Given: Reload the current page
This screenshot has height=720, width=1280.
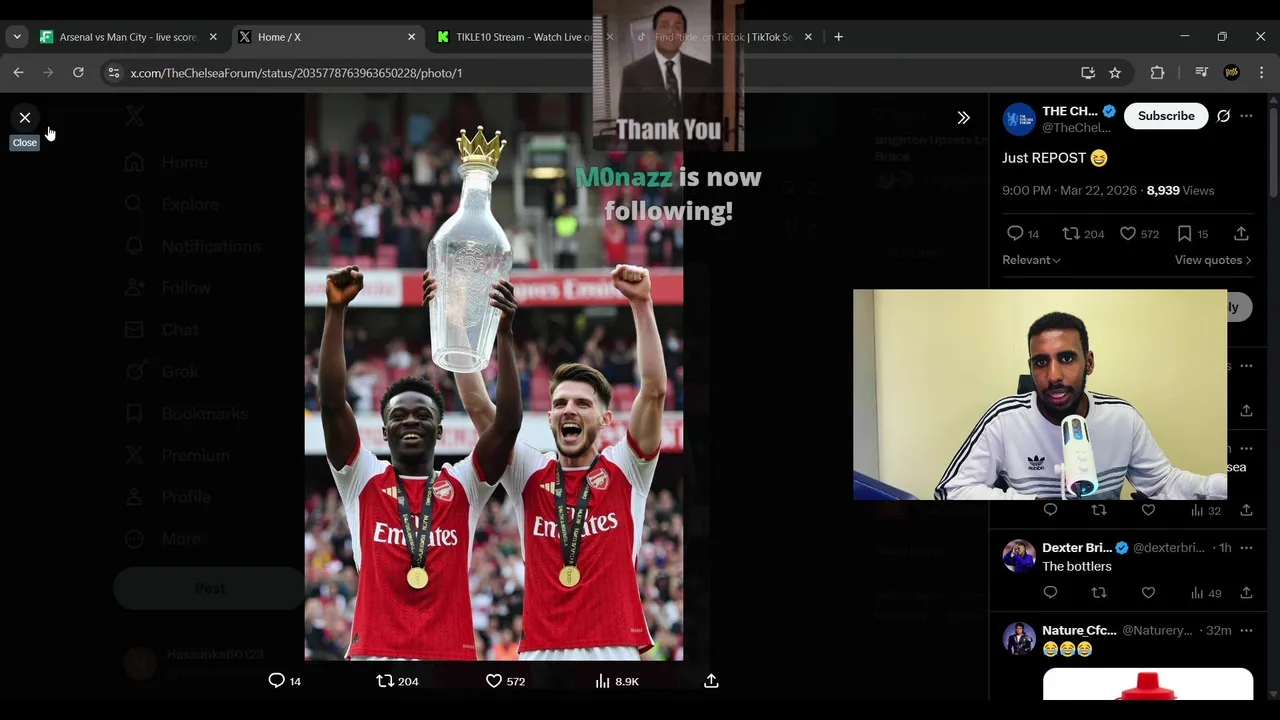Looking at the screenshot, I should click(78, 73).
